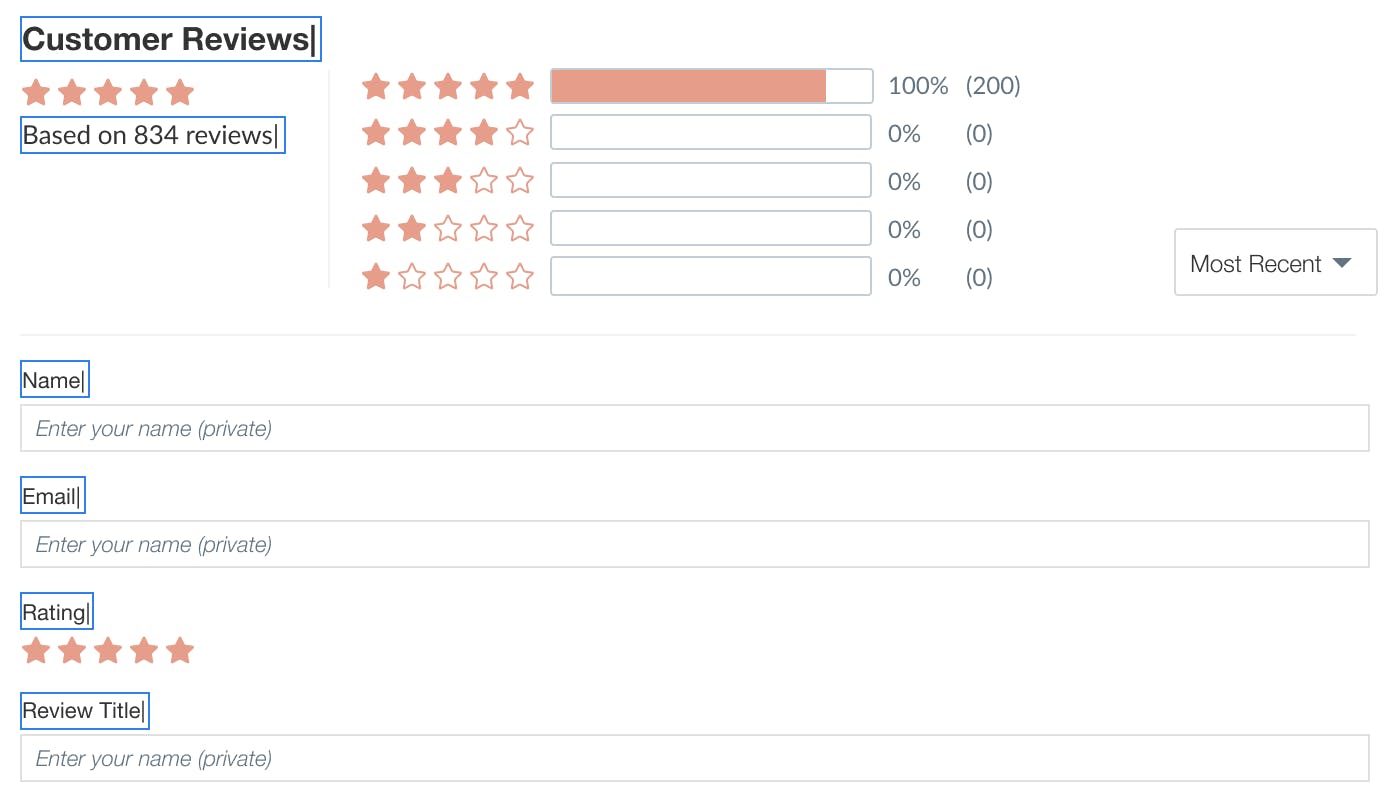Filter by the three-star rating row
Image resolution: width=1400 pixels, height=800 pixels.
677,181
